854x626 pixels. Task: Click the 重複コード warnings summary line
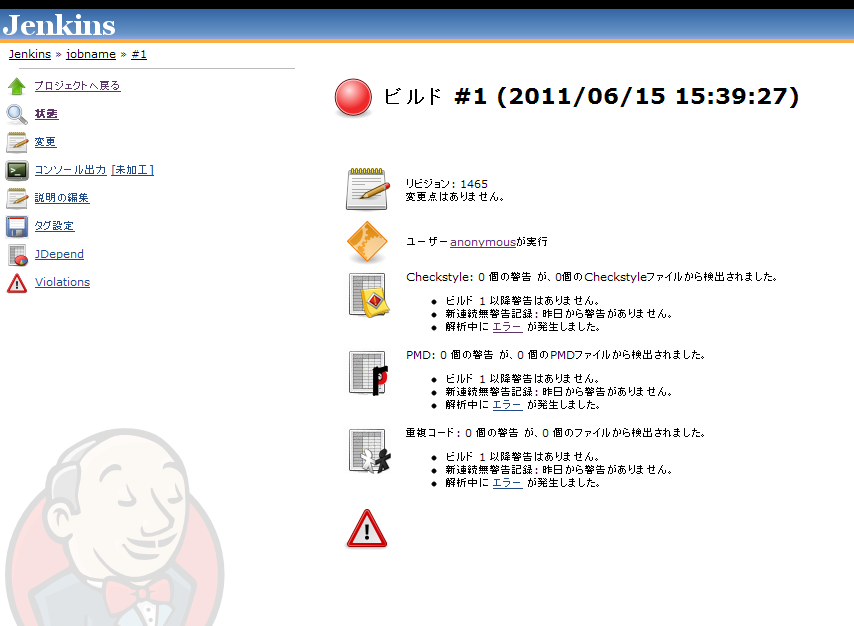point(556,433)
